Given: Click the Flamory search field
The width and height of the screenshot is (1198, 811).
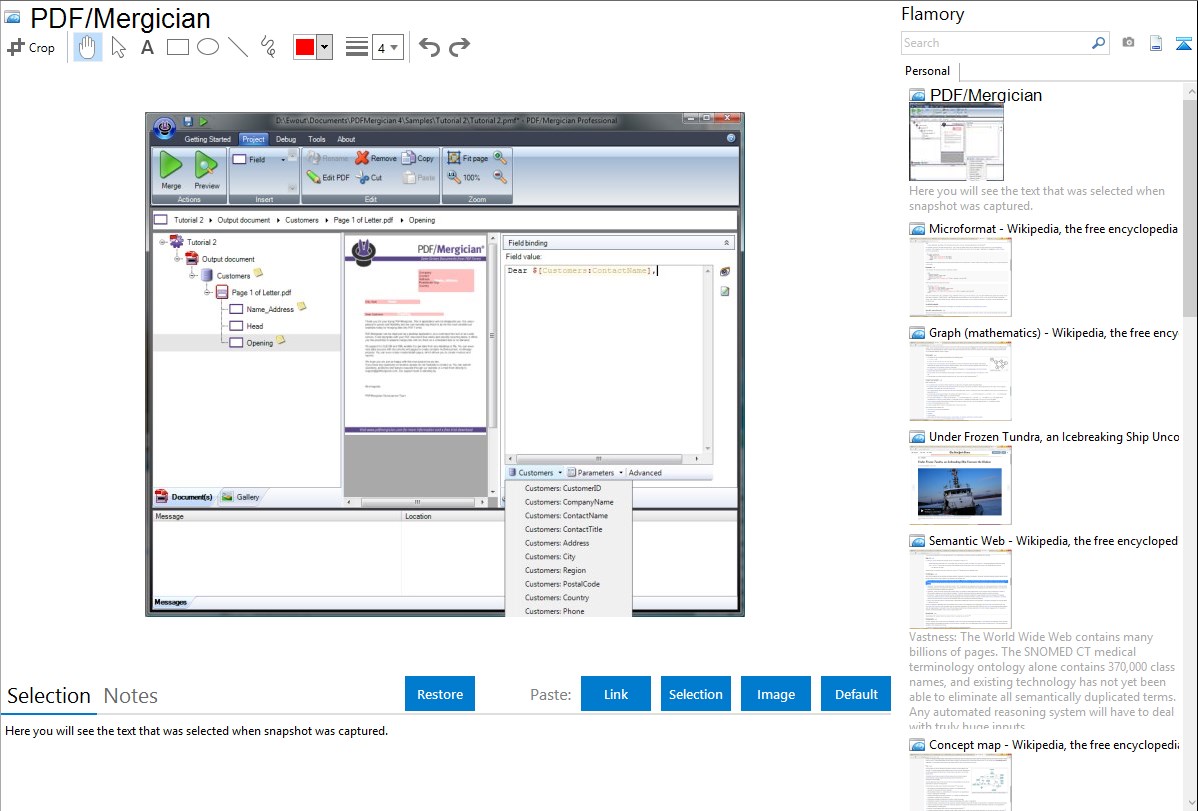Looking at the screenshot, I should 996,43.
